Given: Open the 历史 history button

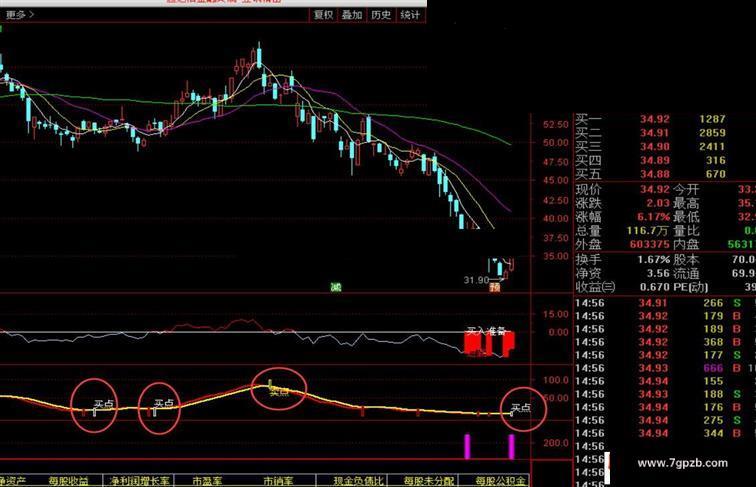Looking at the screenshot, I should pos(381,15).
